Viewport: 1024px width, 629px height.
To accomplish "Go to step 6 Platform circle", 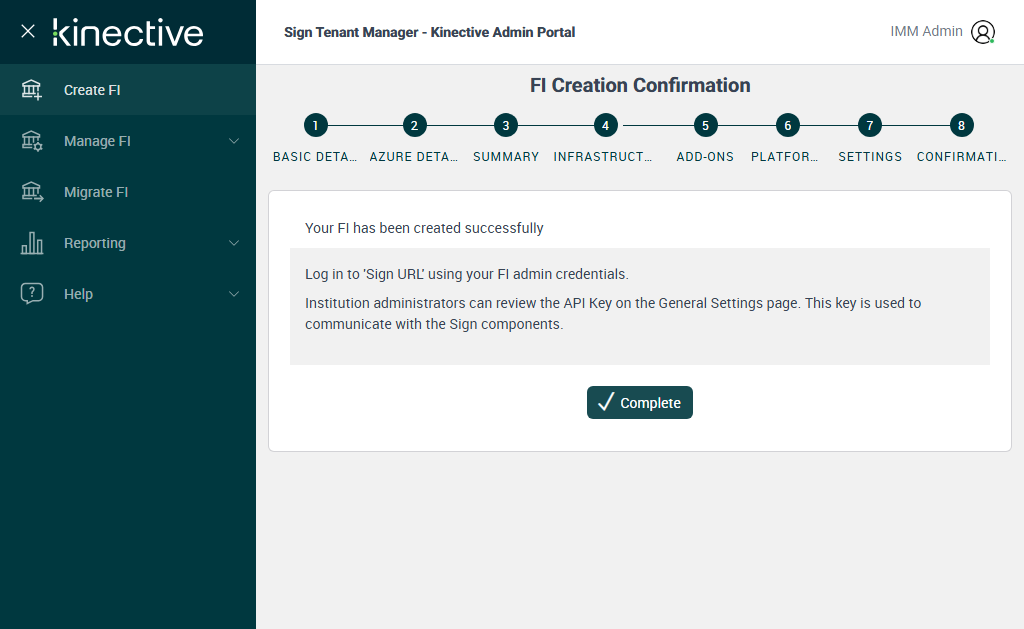I will tap(788, 125).
